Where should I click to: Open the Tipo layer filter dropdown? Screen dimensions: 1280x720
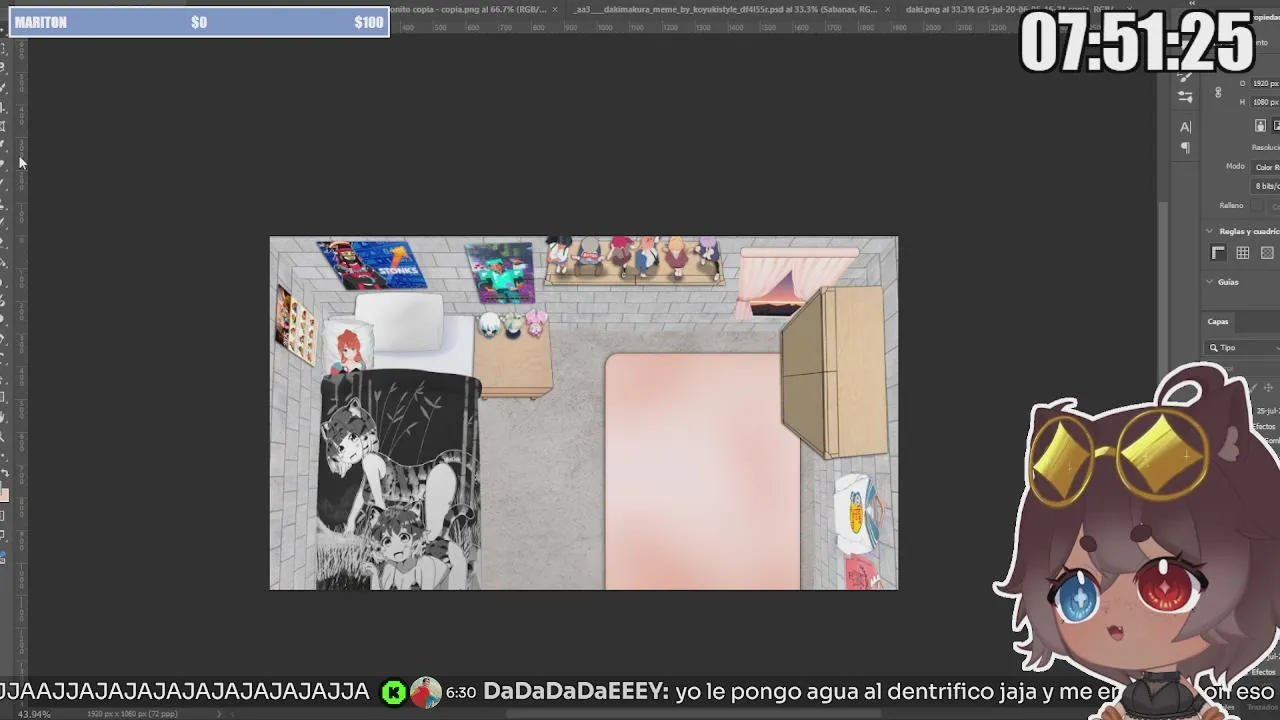[1243, 348]
